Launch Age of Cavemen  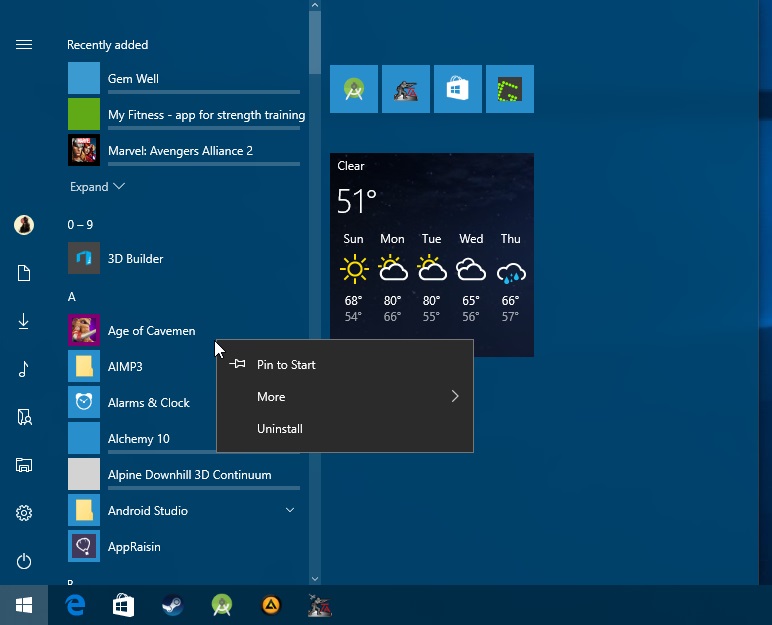[186, 330]
